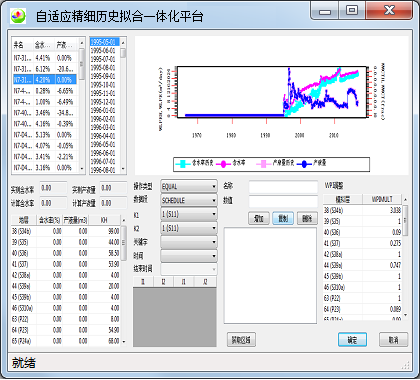The image size is (420, 380).
Task: Click the KH column header
Action: coord(105,220)
